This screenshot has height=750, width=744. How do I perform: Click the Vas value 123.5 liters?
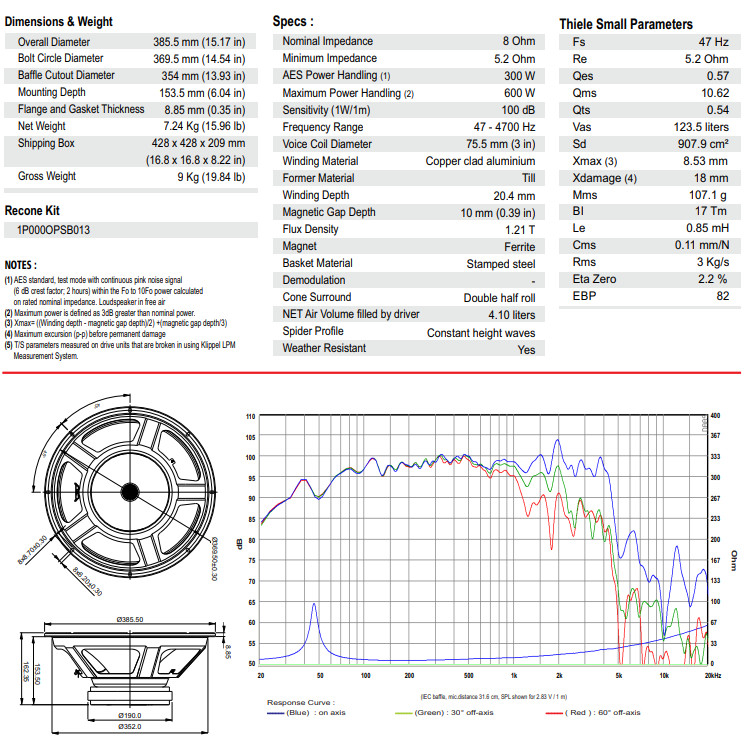pyautogui.click(x=701, y=127)
